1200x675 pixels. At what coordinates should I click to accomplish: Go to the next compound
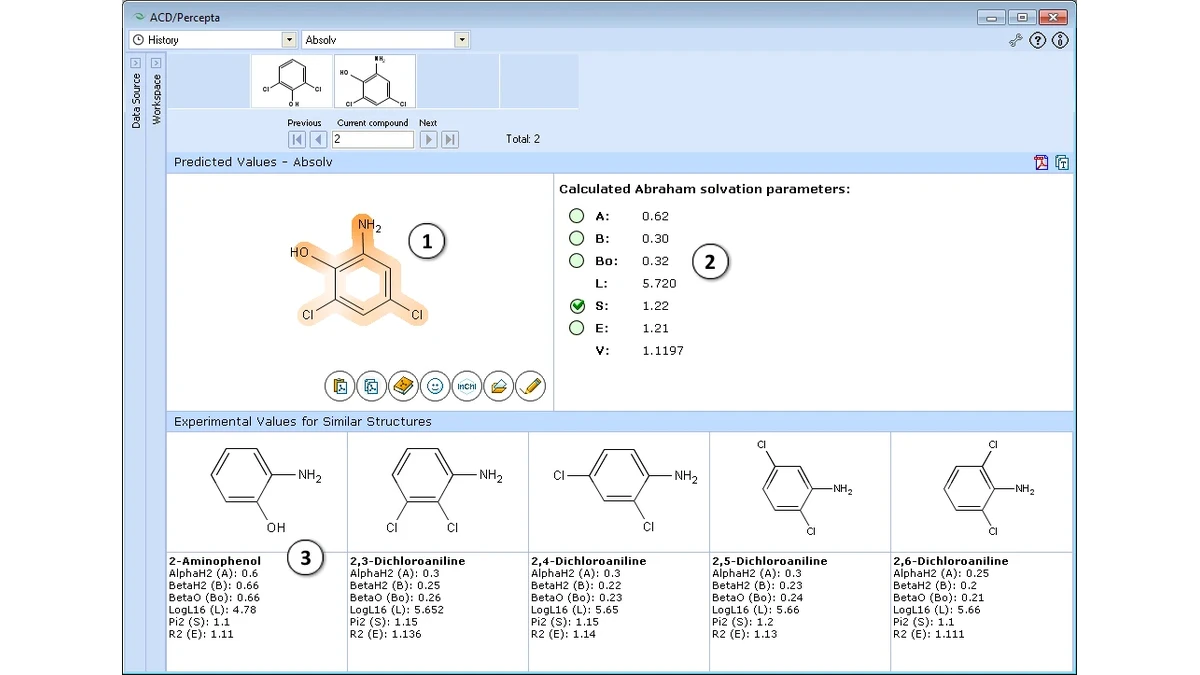[429, 140]
